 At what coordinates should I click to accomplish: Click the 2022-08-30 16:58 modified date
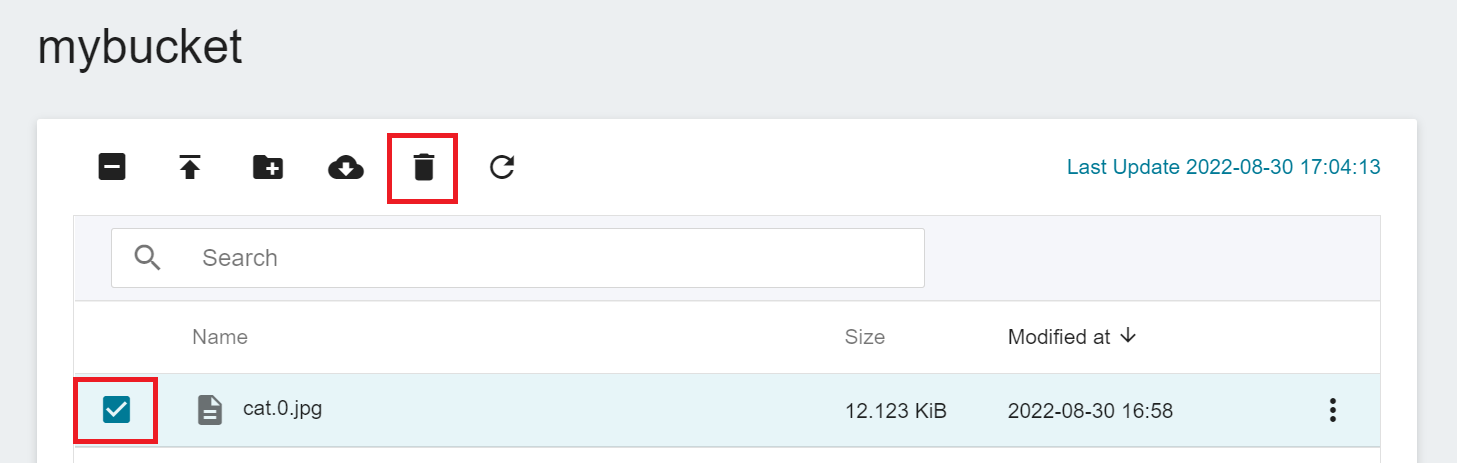[1090, 411]
